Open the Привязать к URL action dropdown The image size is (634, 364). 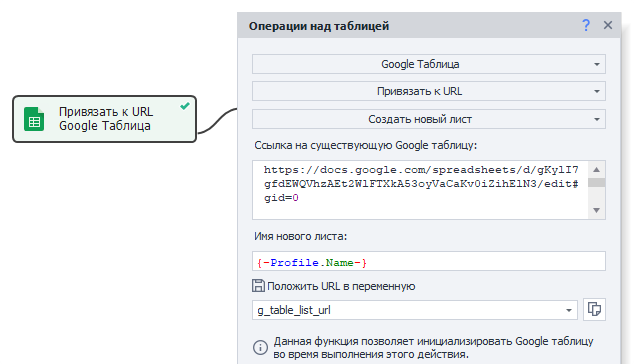tap(429, 91)
